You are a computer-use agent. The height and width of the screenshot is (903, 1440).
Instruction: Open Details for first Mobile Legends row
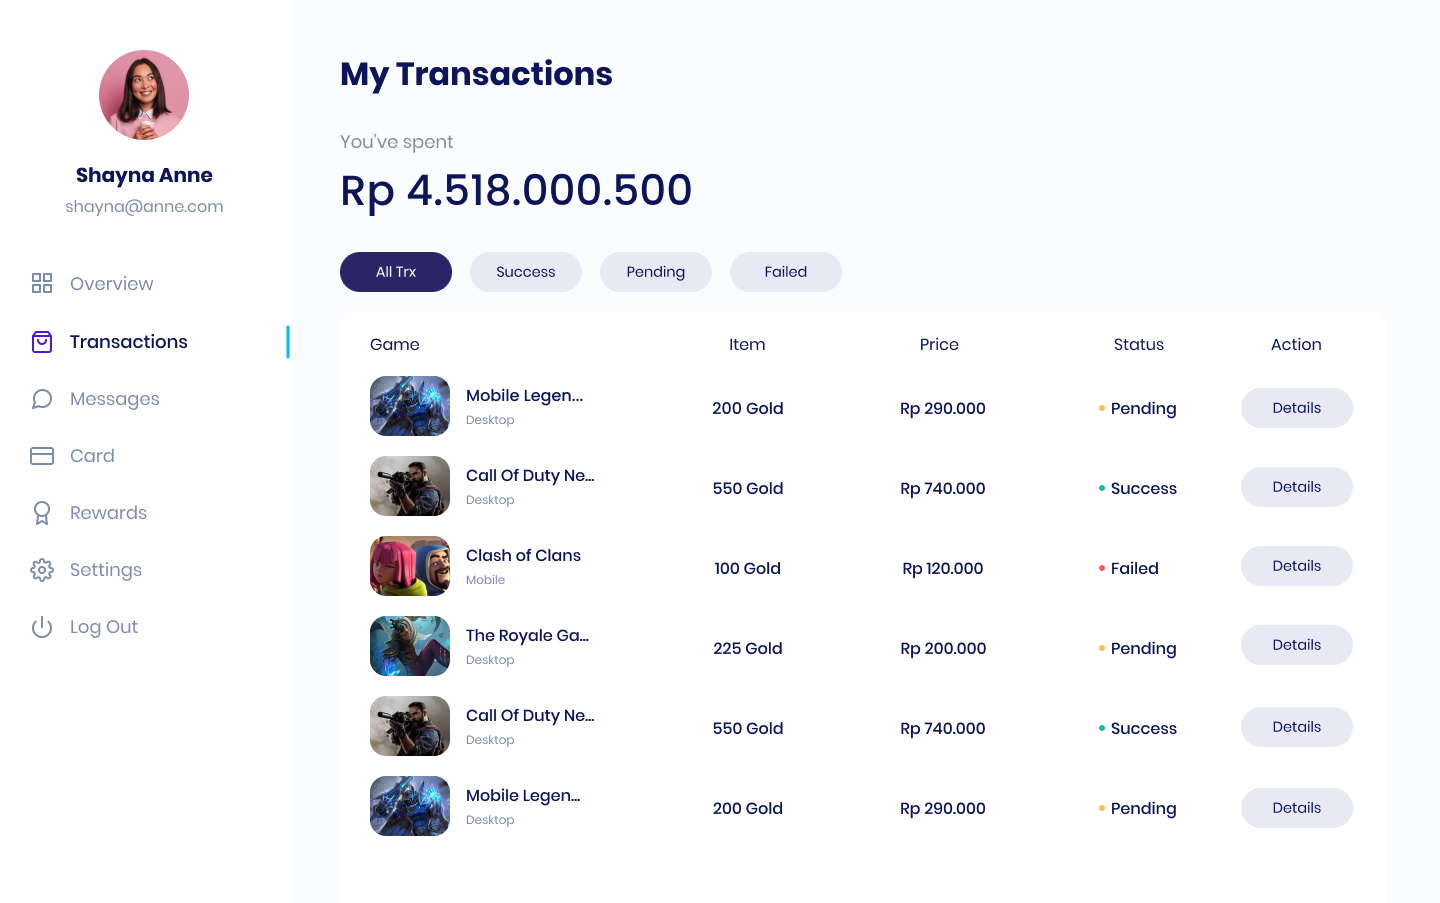coord(1297,408)
